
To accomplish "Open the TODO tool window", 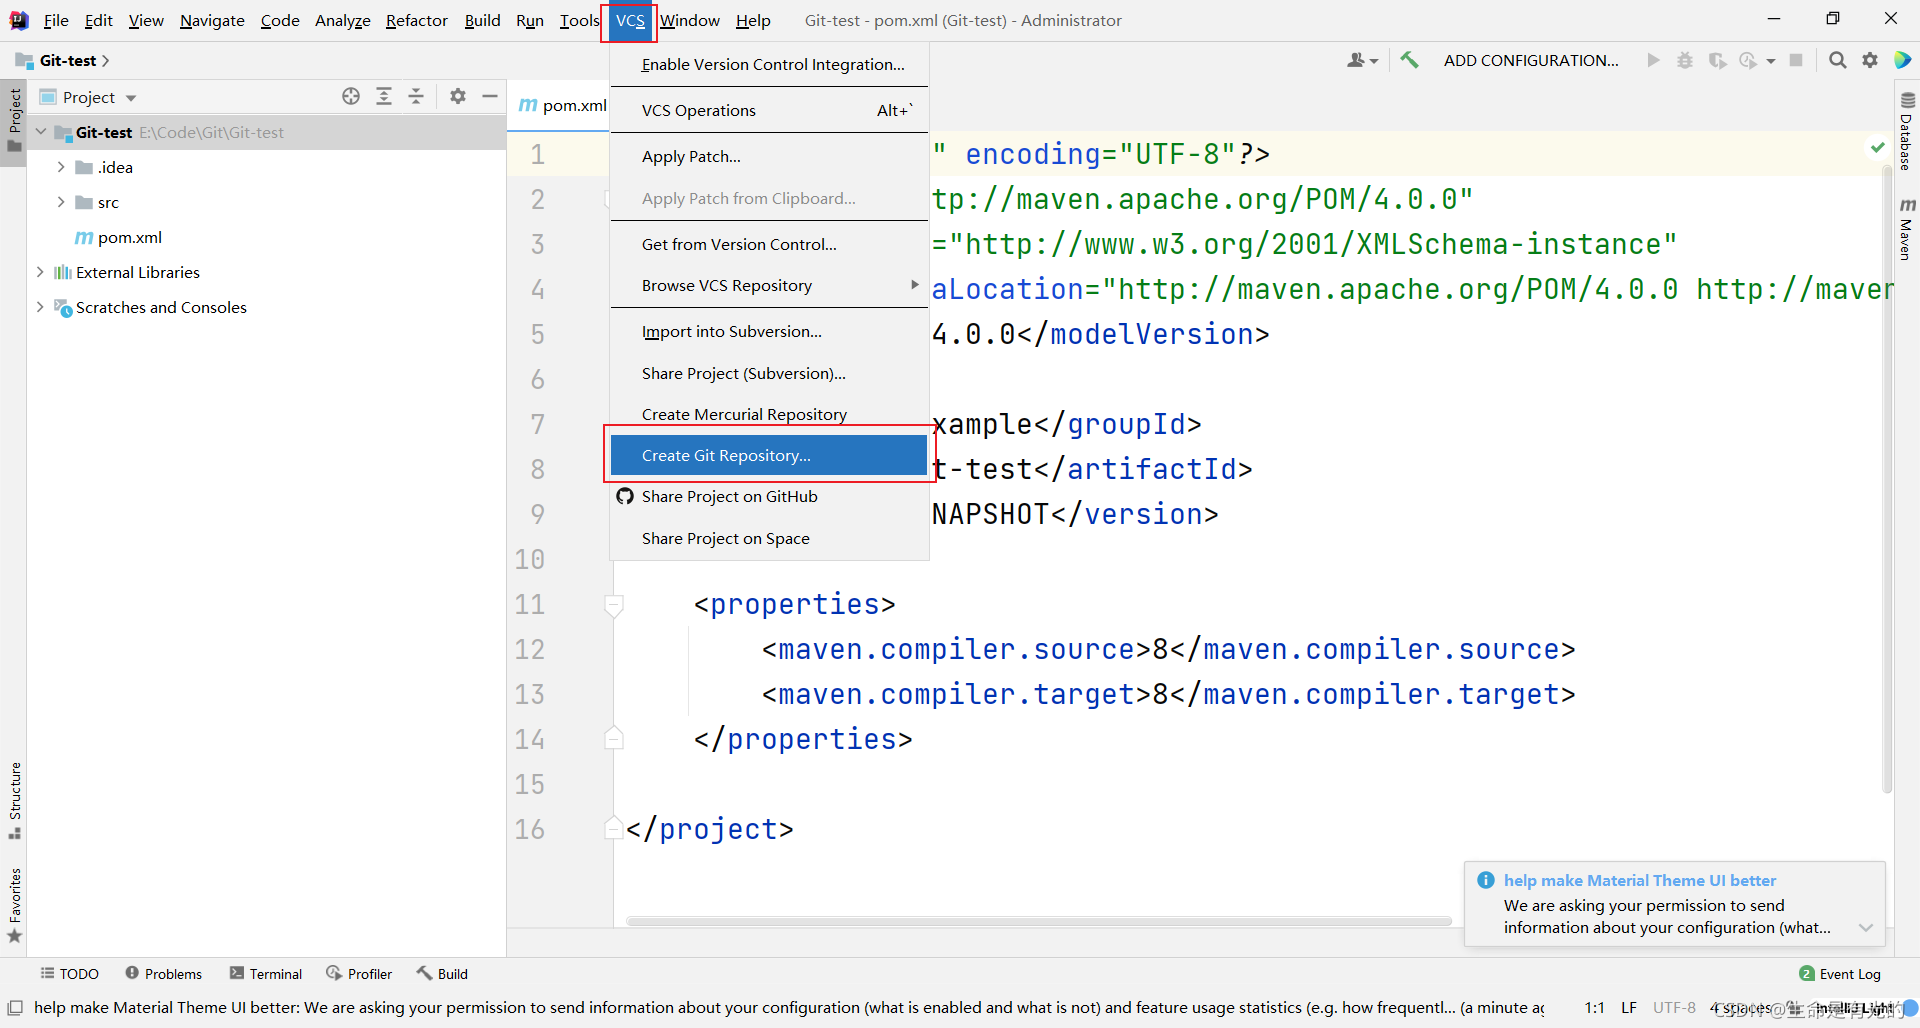I will (69, 973).
